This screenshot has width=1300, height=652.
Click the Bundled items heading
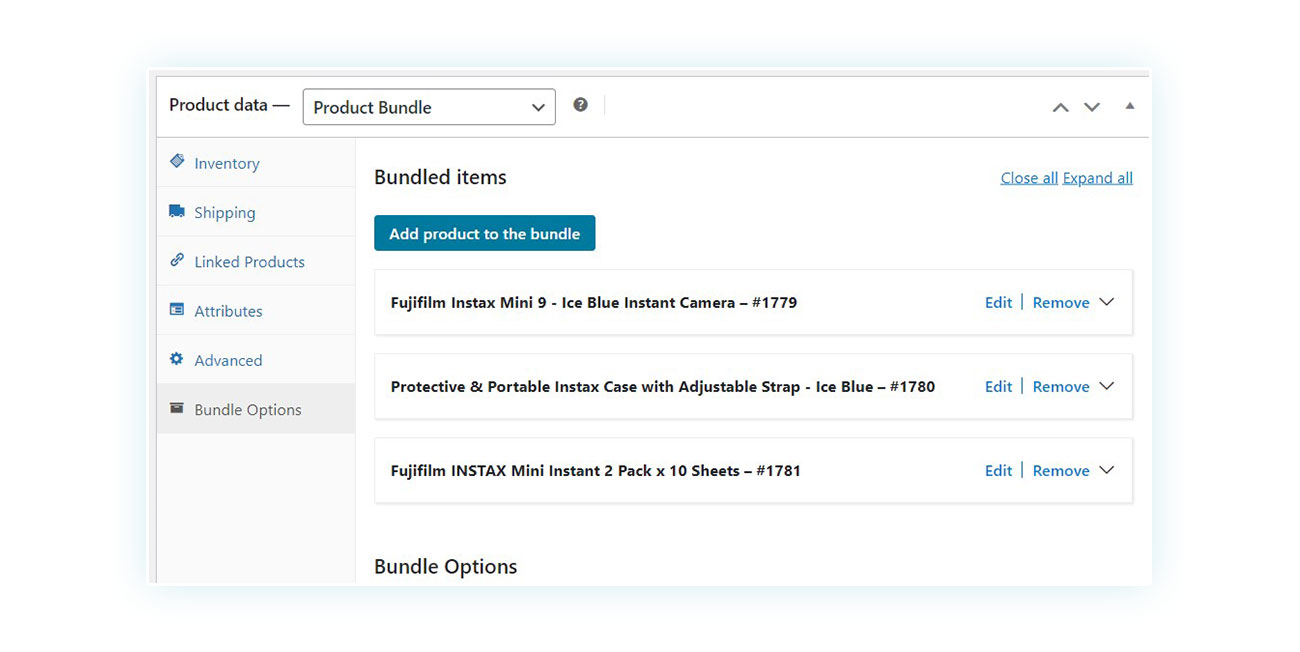pyautogui.click(x=440, y=177)
